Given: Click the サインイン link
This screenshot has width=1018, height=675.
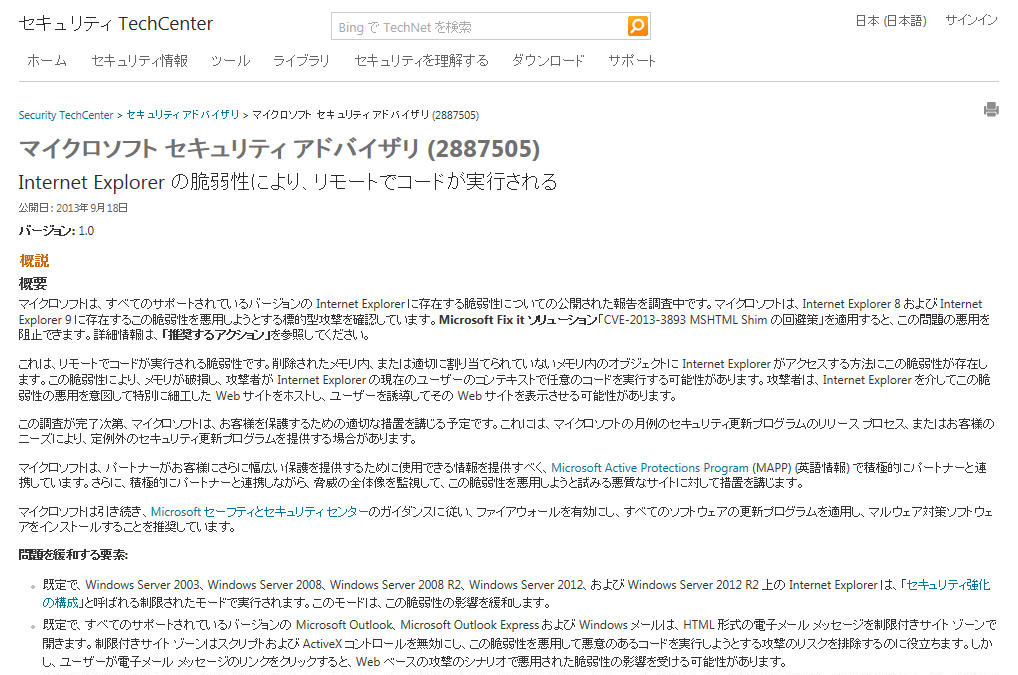Looking at the screenshot, I should (971, 20).
